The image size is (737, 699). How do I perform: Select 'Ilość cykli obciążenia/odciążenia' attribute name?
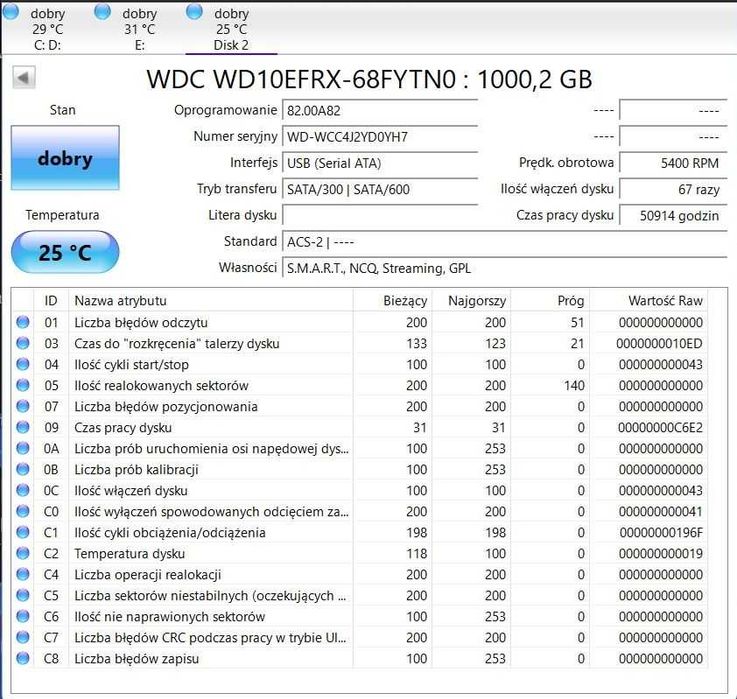point(170,533)
